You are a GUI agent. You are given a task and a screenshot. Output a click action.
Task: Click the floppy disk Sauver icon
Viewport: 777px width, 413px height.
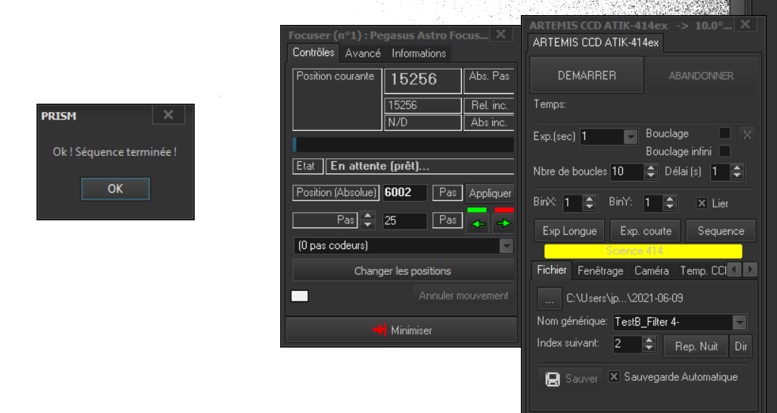pos(552,379)
